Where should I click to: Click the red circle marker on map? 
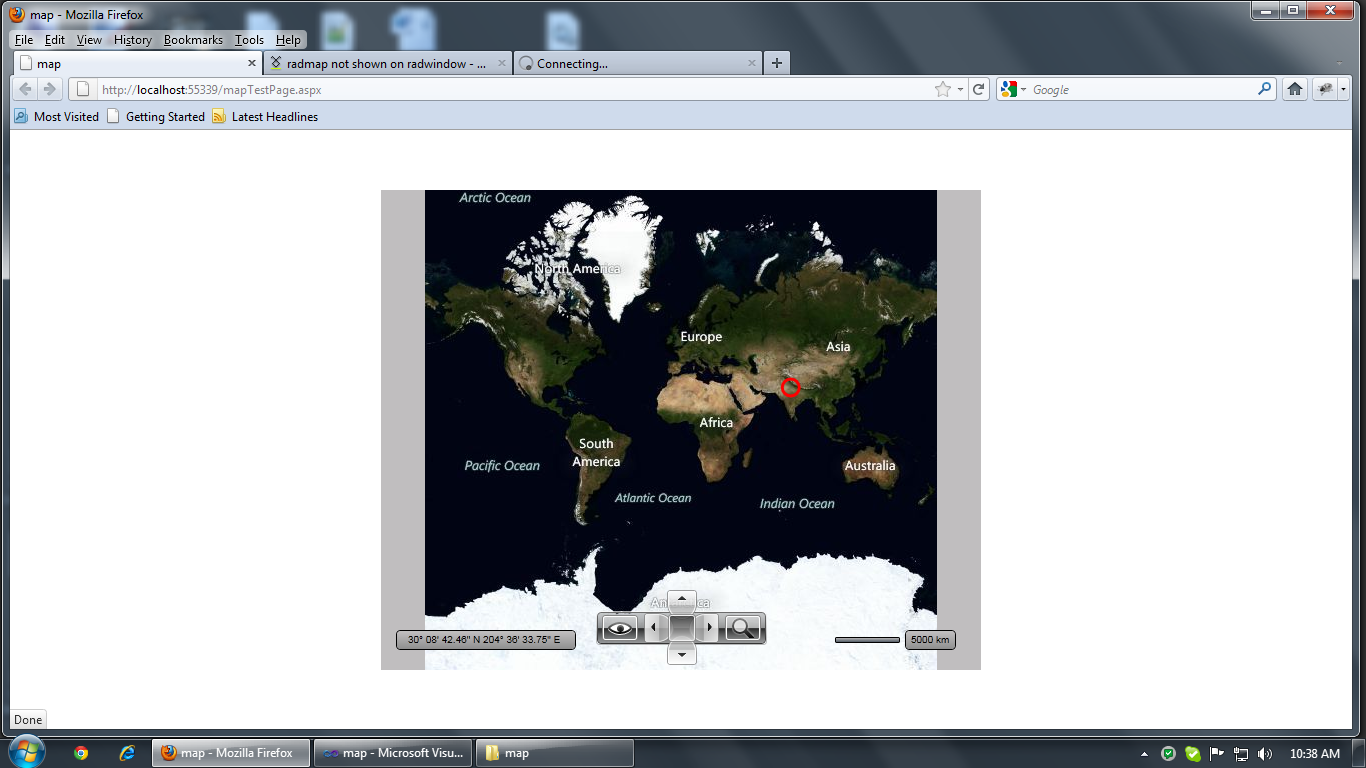tap(790, 388)
